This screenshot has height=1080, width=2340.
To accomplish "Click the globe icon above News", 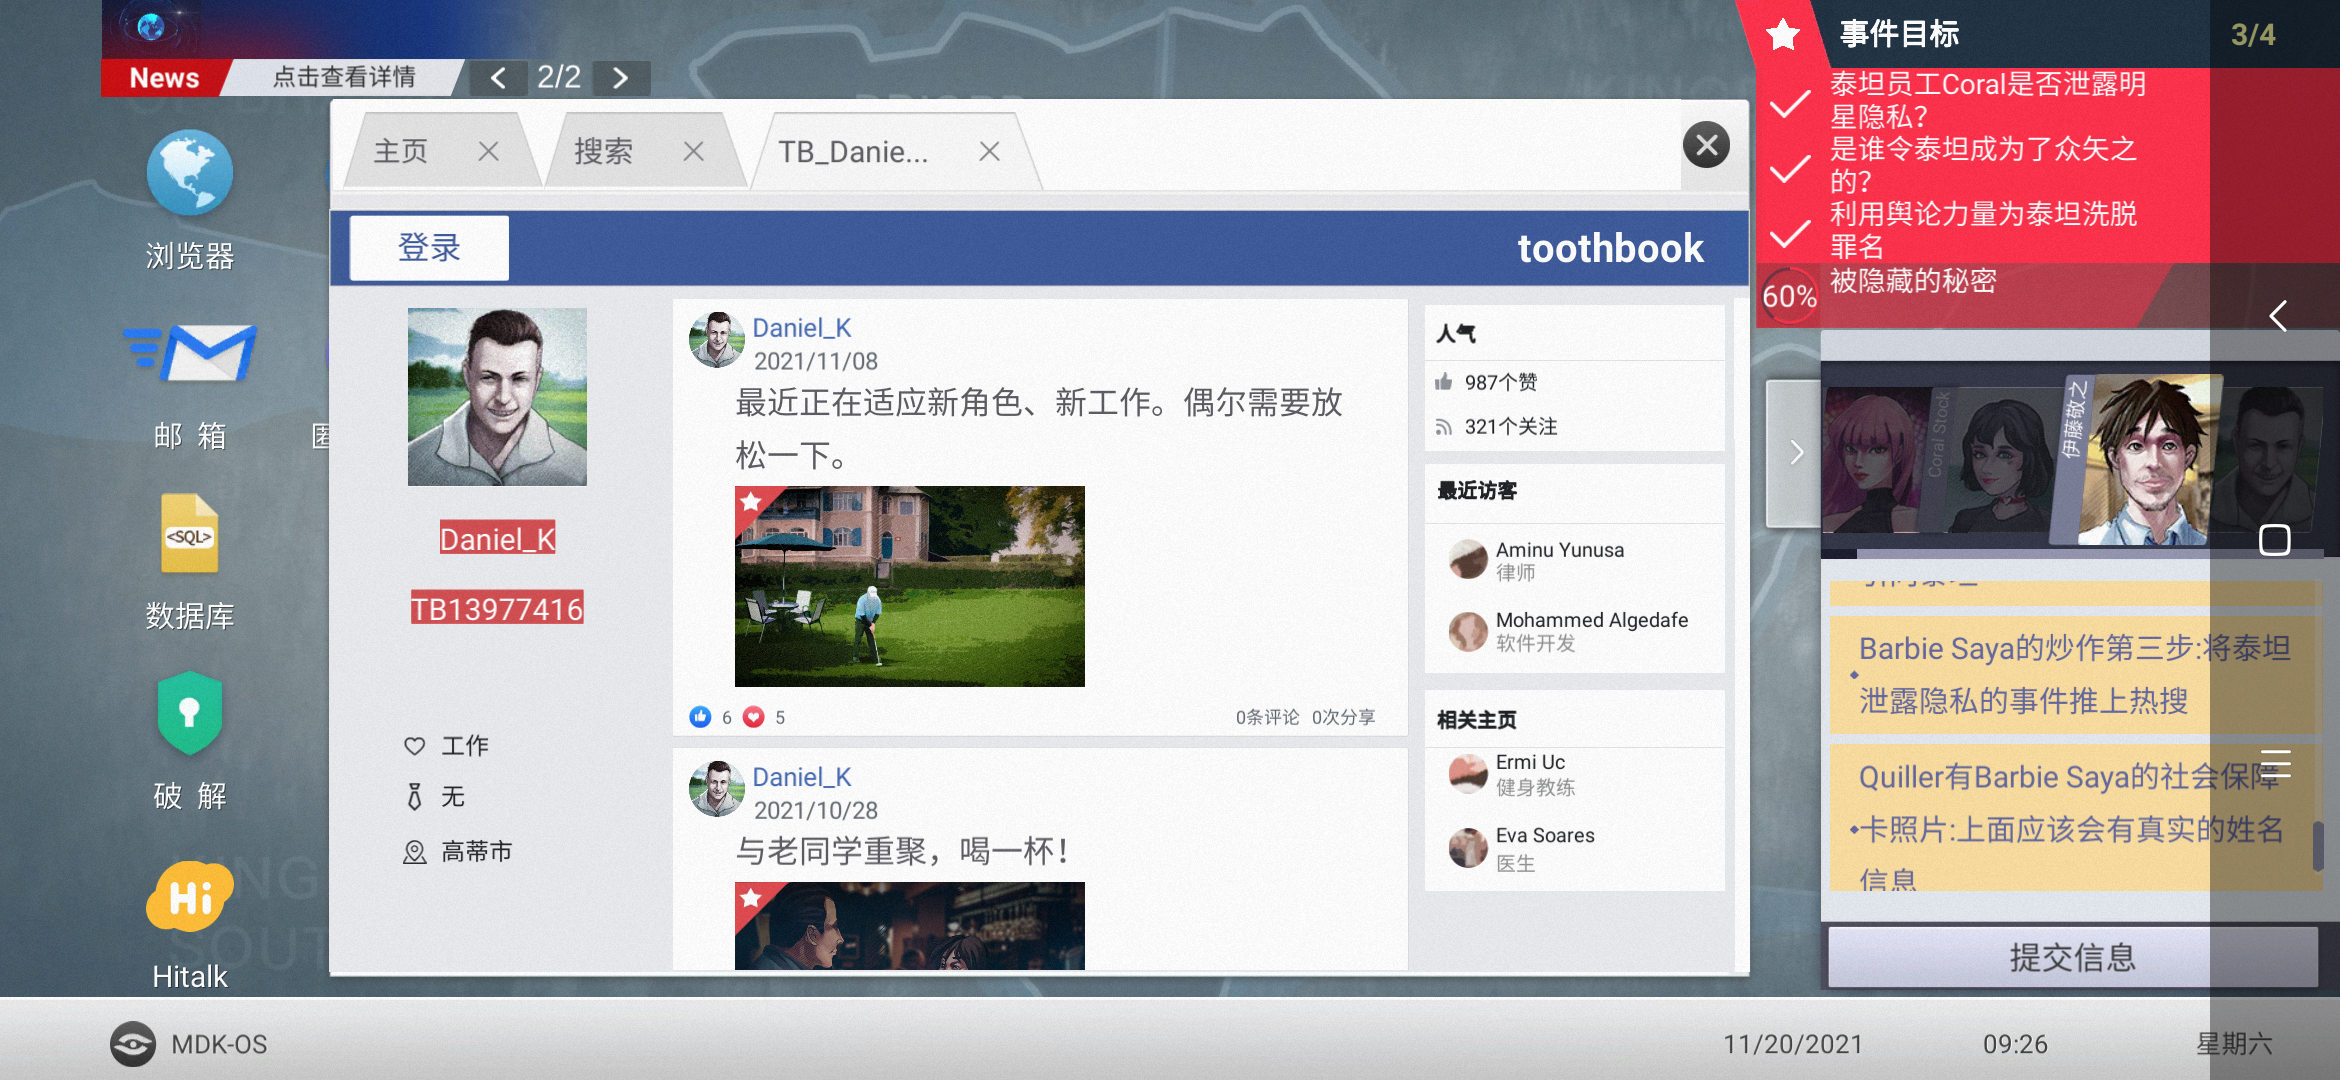I will click(151, 27).
